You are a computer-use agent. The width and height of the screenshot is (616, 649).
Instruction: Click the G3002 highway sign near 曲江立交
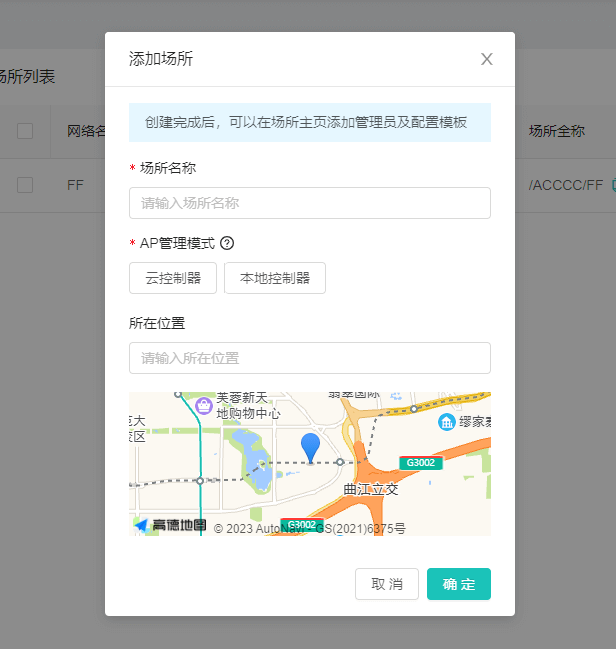[x=421, y=463]
